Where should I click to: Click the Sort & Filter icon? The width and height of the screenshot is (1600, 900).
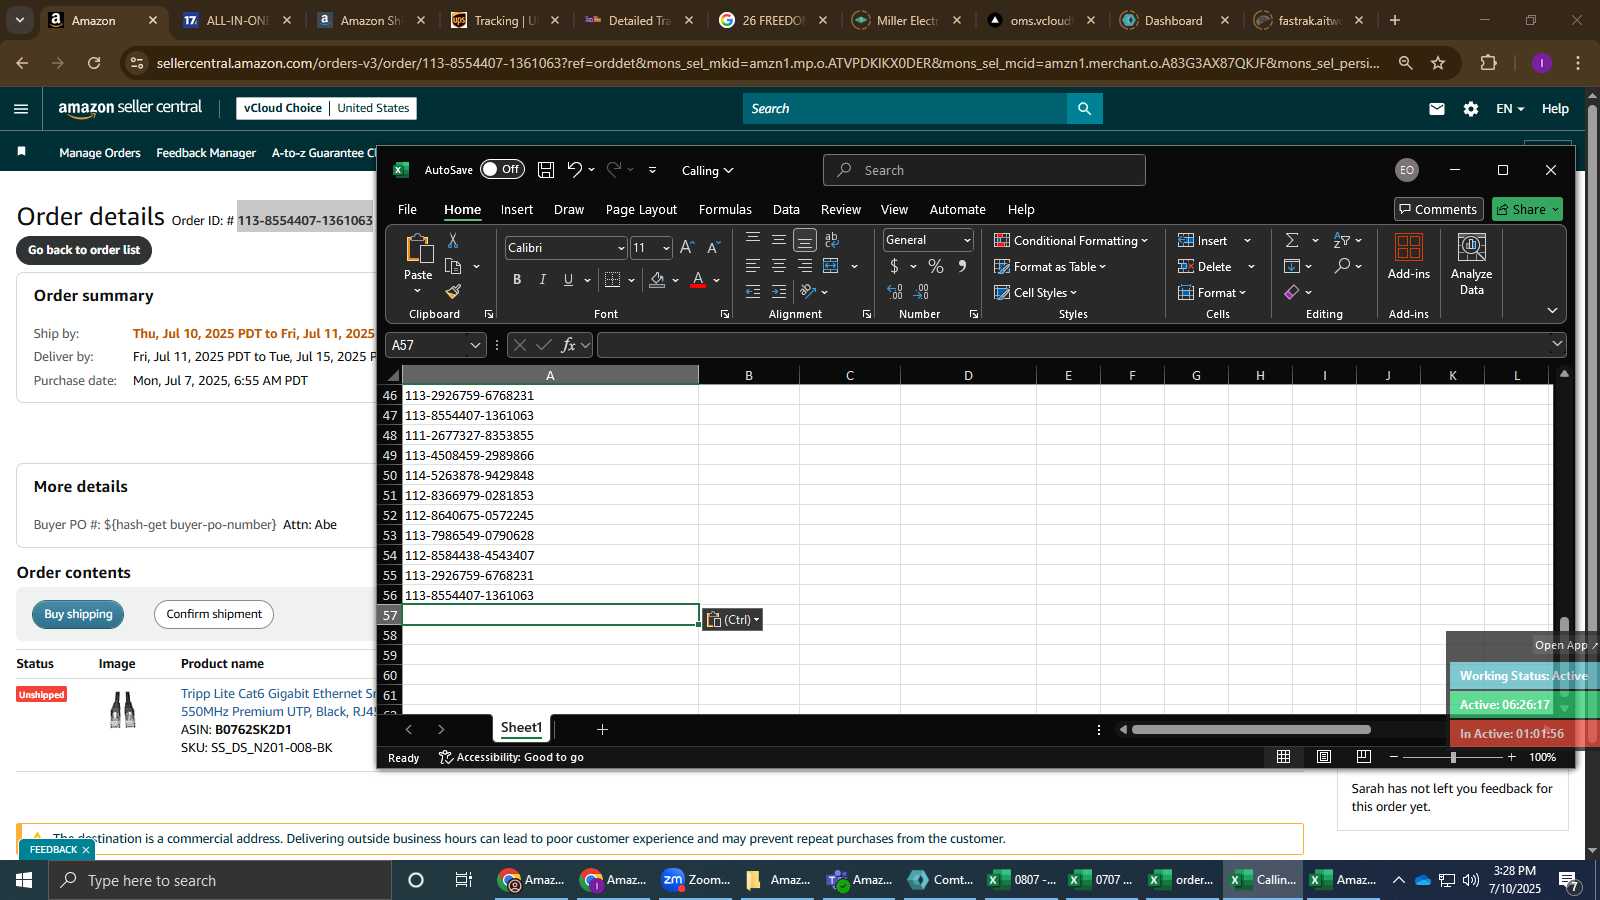pos(1342,240)
